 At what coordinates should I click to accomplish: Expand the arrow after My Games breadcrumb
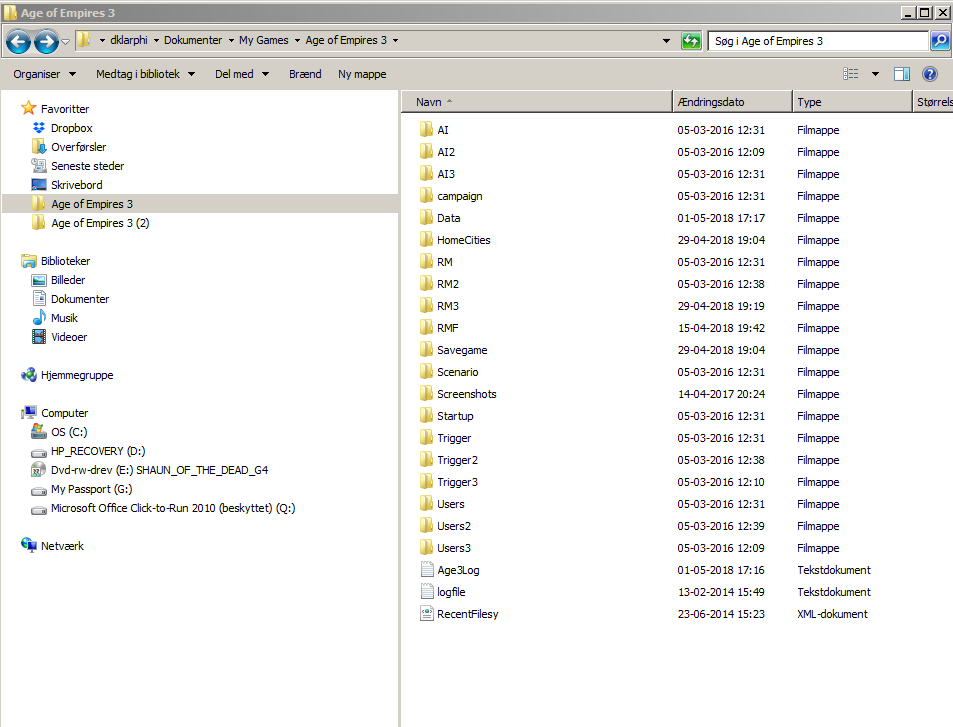click(x=297, y=40)
